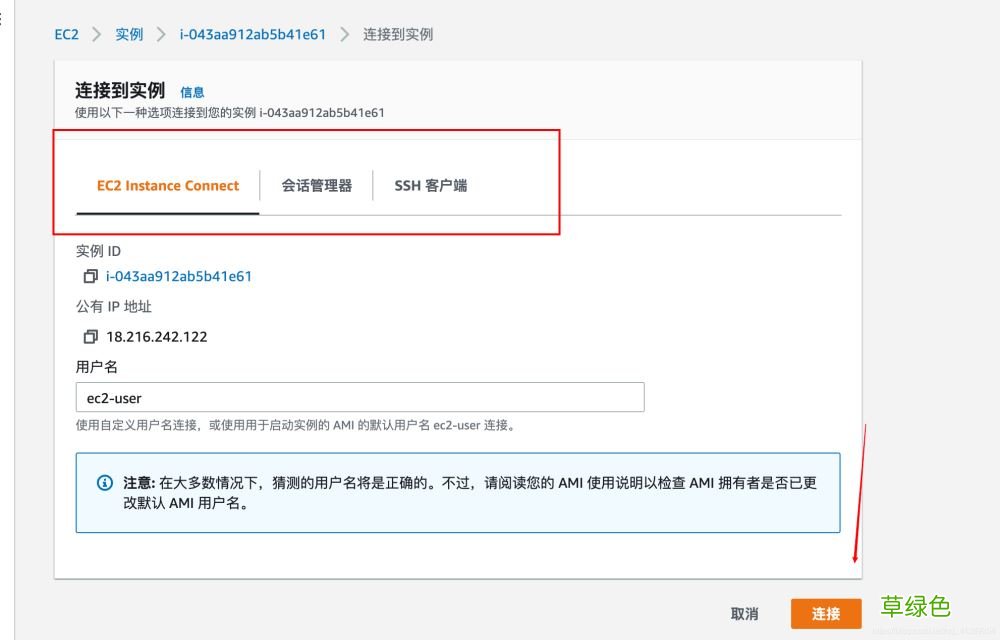Open the 信息 link beside 连接到实例

pyautogui.click(x=193, y=91)
